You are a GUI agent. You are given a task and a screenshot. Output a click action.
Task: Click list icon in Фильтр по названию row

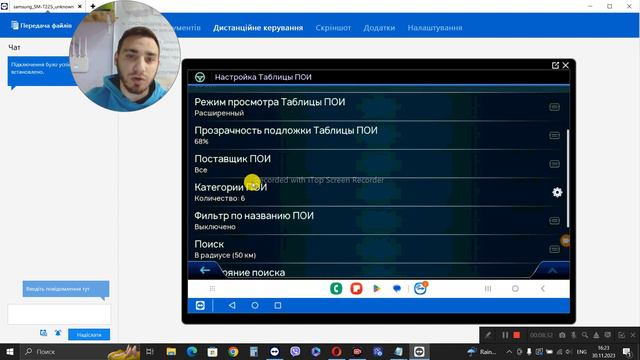[554, 221]
